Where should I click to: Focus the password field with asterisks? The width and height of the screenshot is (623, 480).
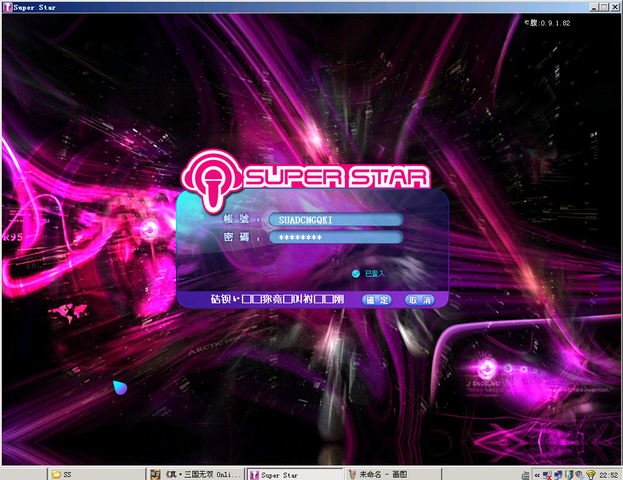pyautogui.click(x=336, y=237)
